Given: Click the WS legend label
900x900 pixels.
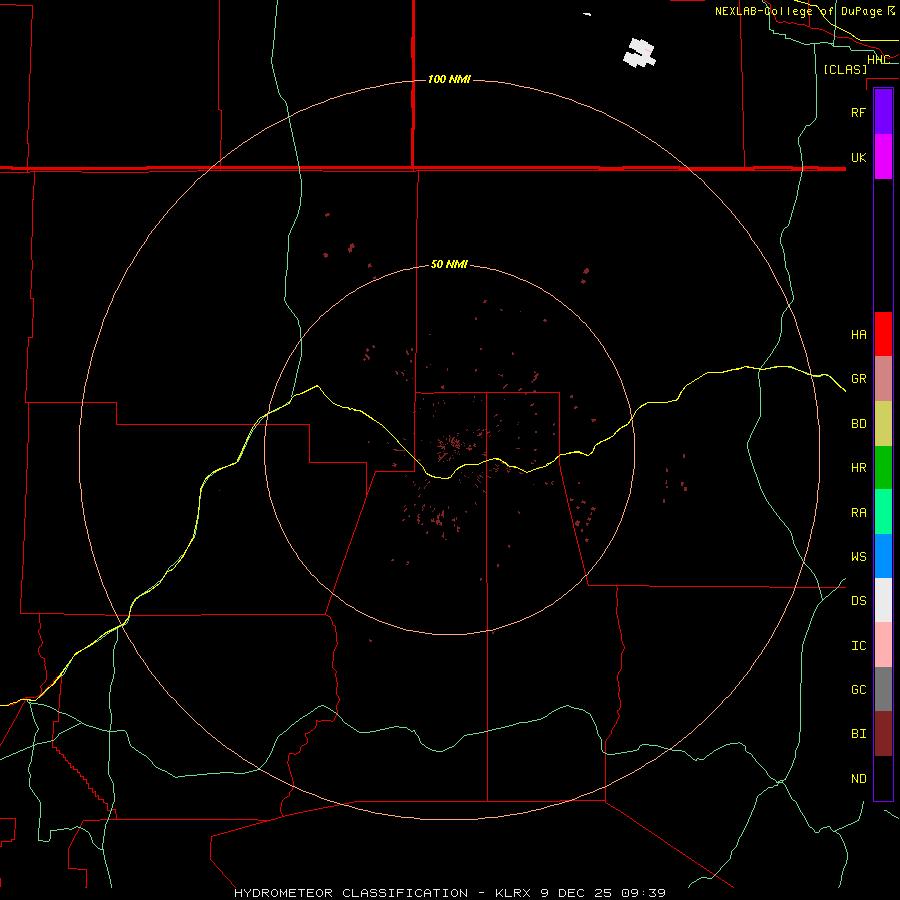Looking at the screenshot, I should [x=858, y=556].
